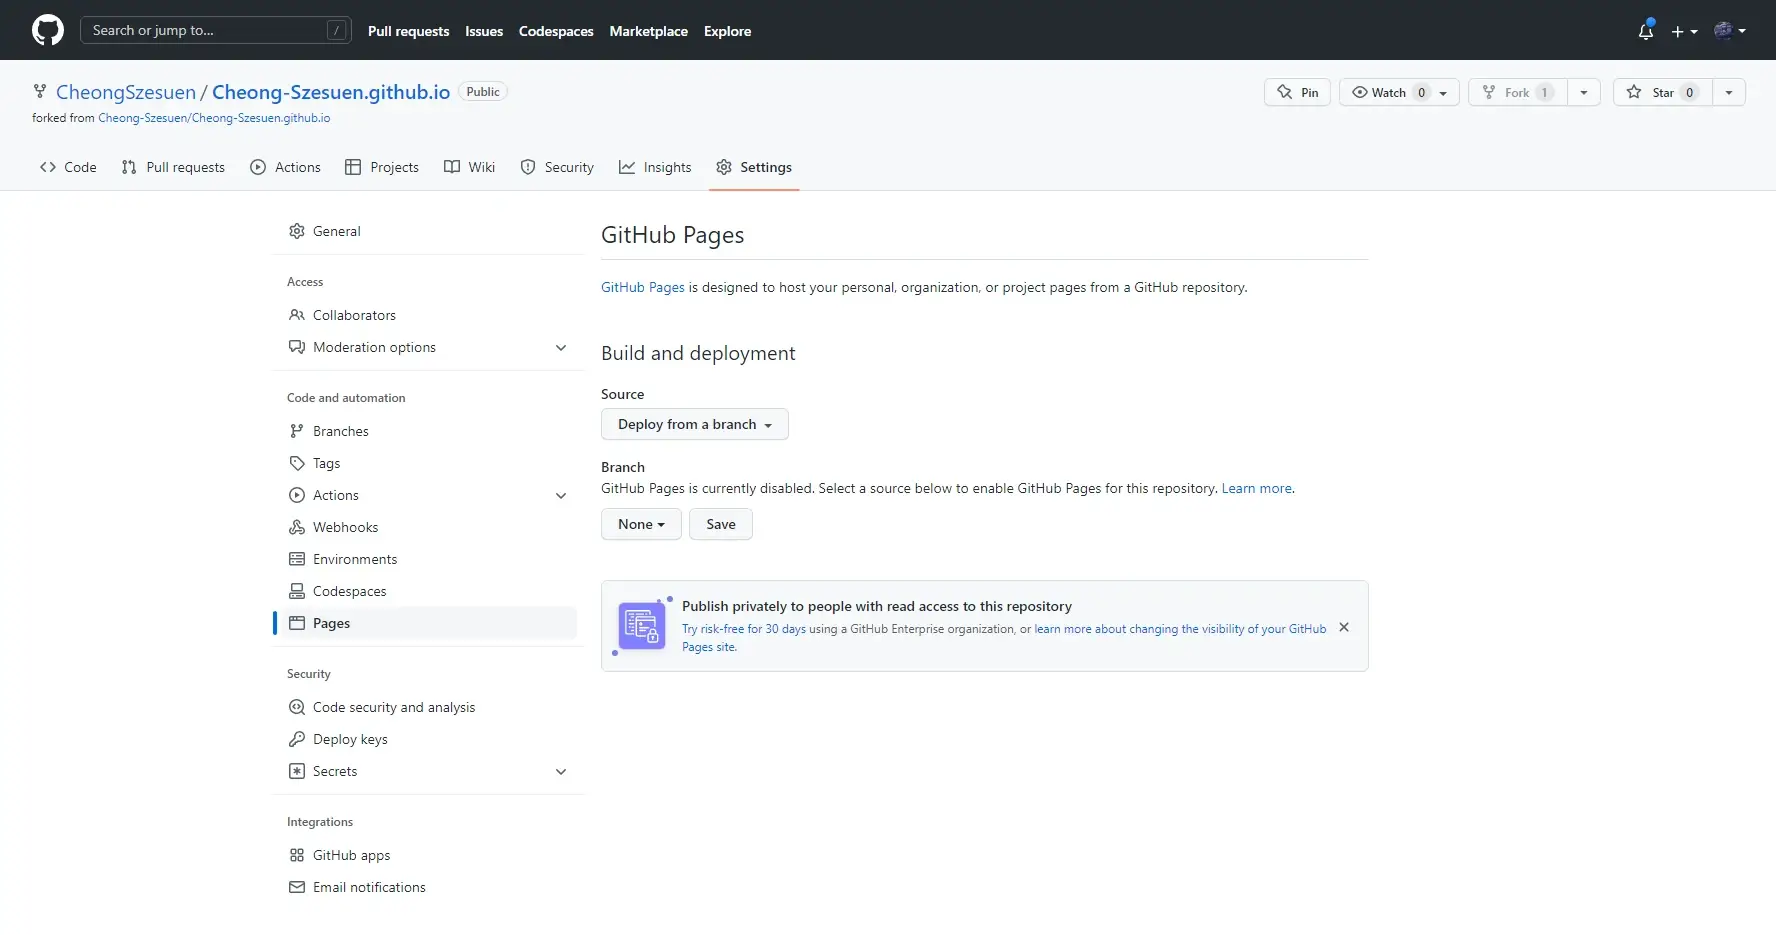This screenshot has width=1776, height=935.
Task: Click the Deploy keys icon
Action: (297, 739)
